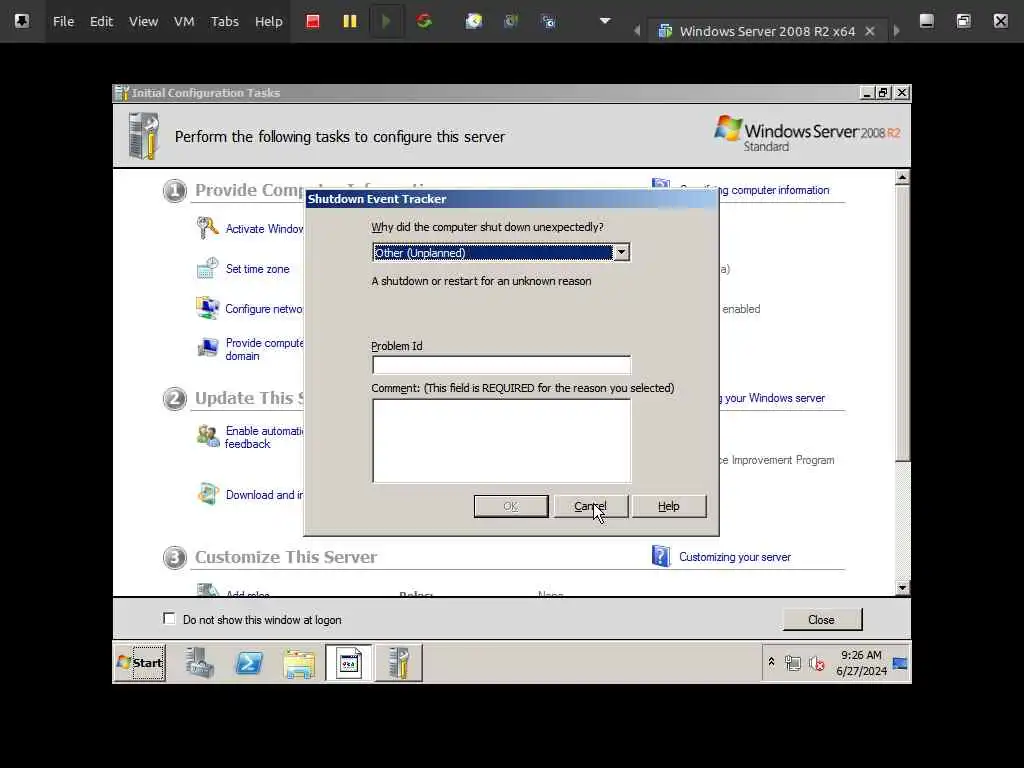
Task: Click the Comment text area
Action: click(x=502, y=441)
